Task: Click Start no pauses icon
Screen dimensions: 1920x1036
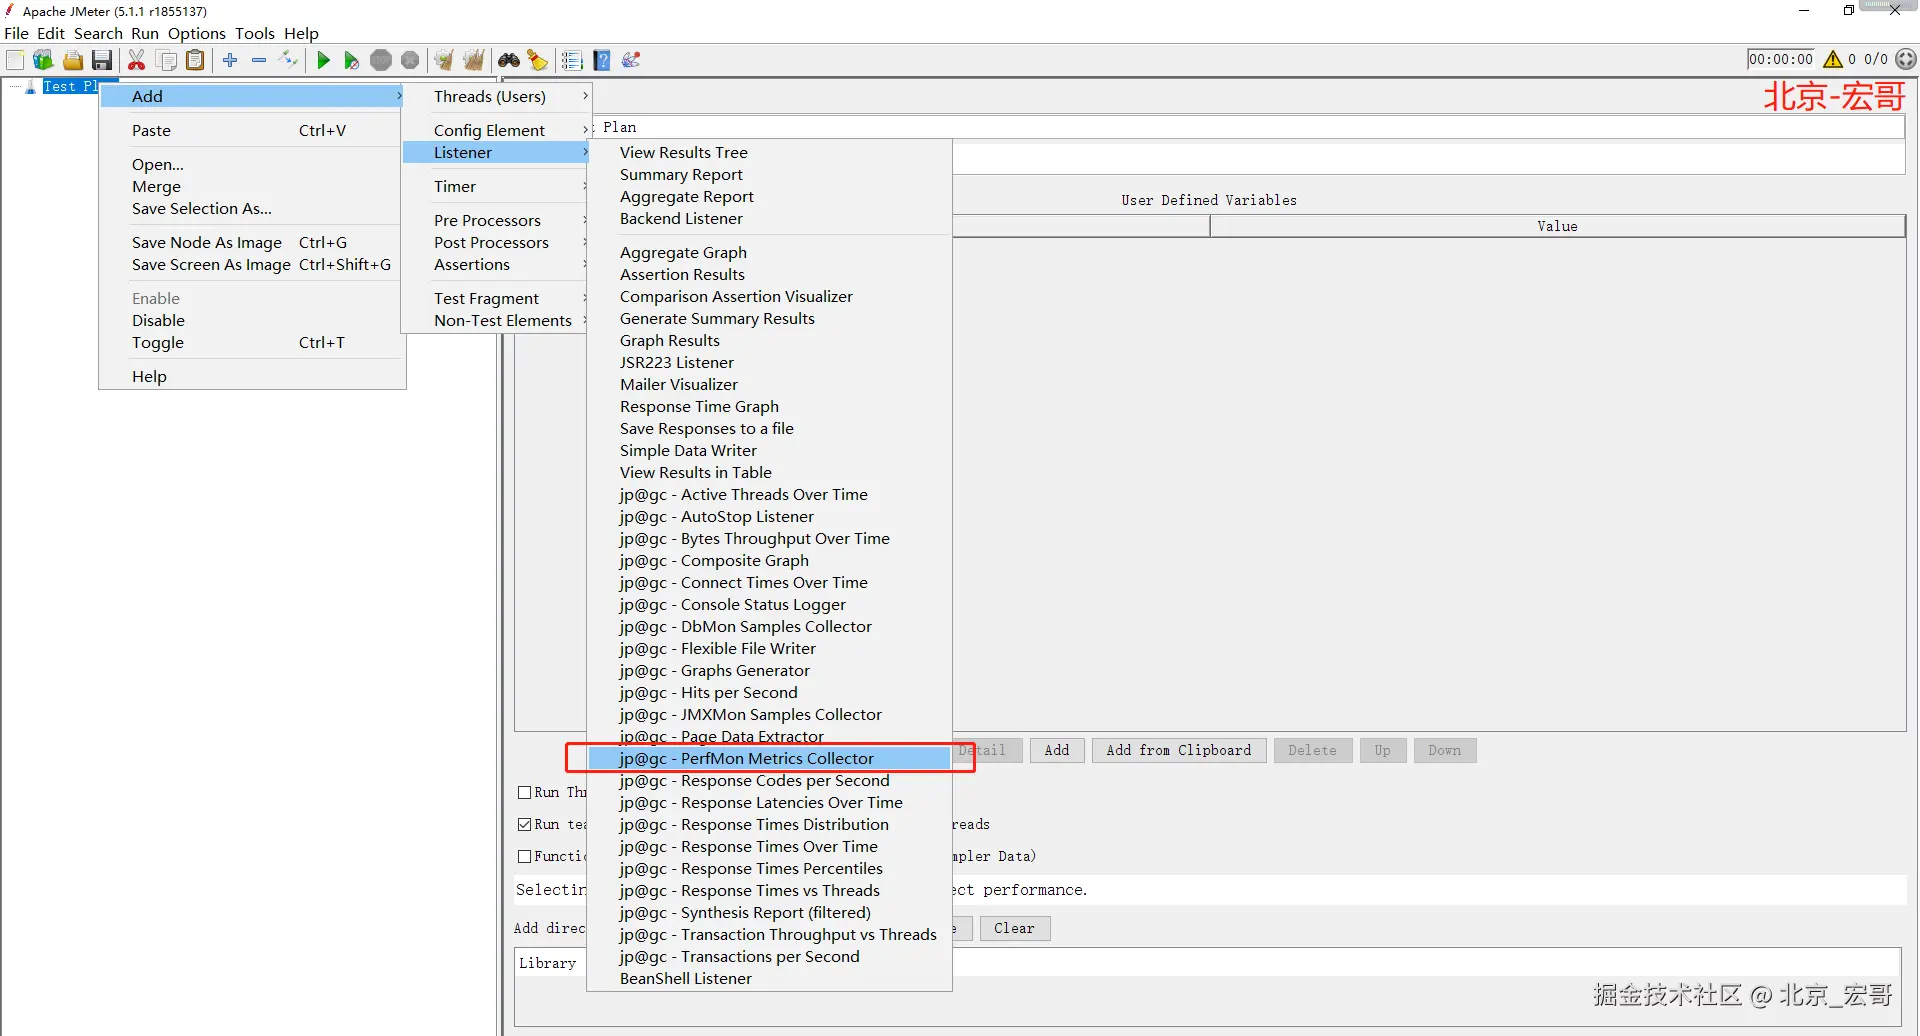Action: (351, 60)
